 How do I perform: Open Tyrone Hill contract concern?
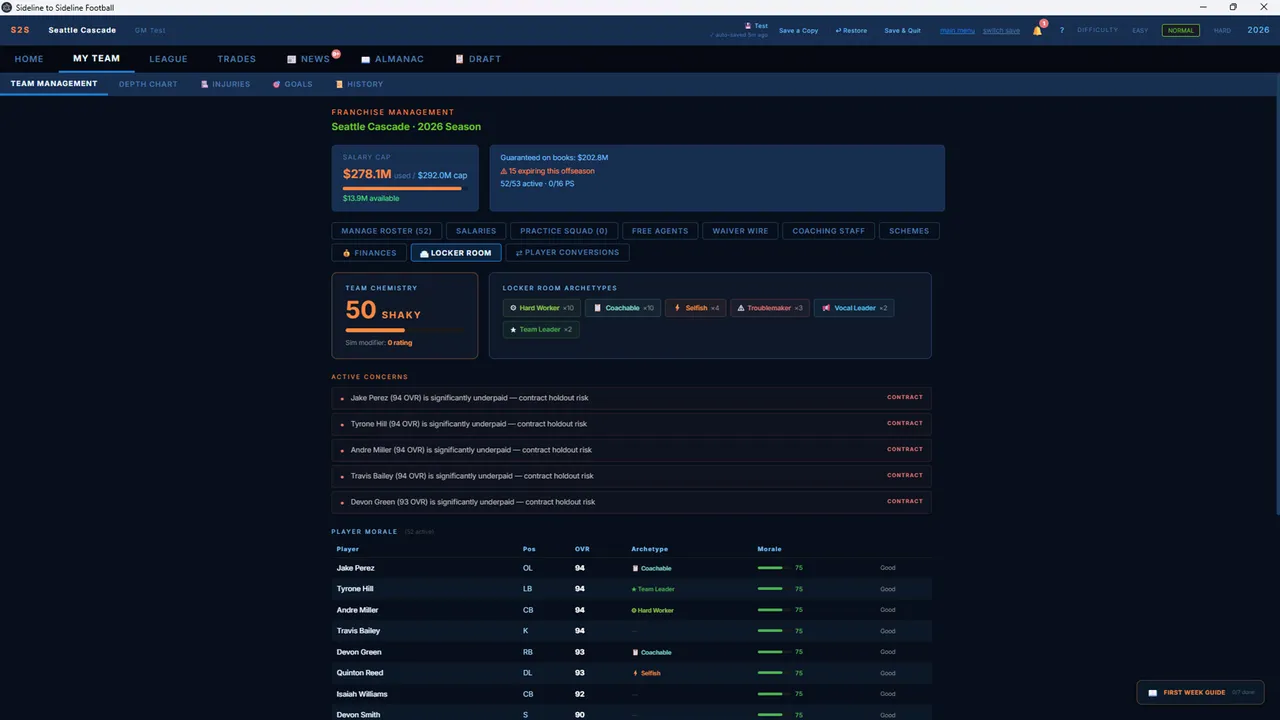(631, 424)
